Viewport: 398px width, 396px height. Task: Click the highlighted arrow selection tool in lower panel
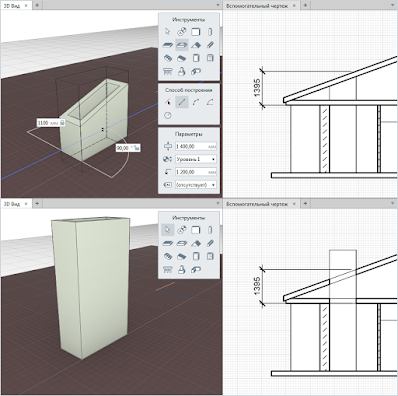[x=167, y=230]
